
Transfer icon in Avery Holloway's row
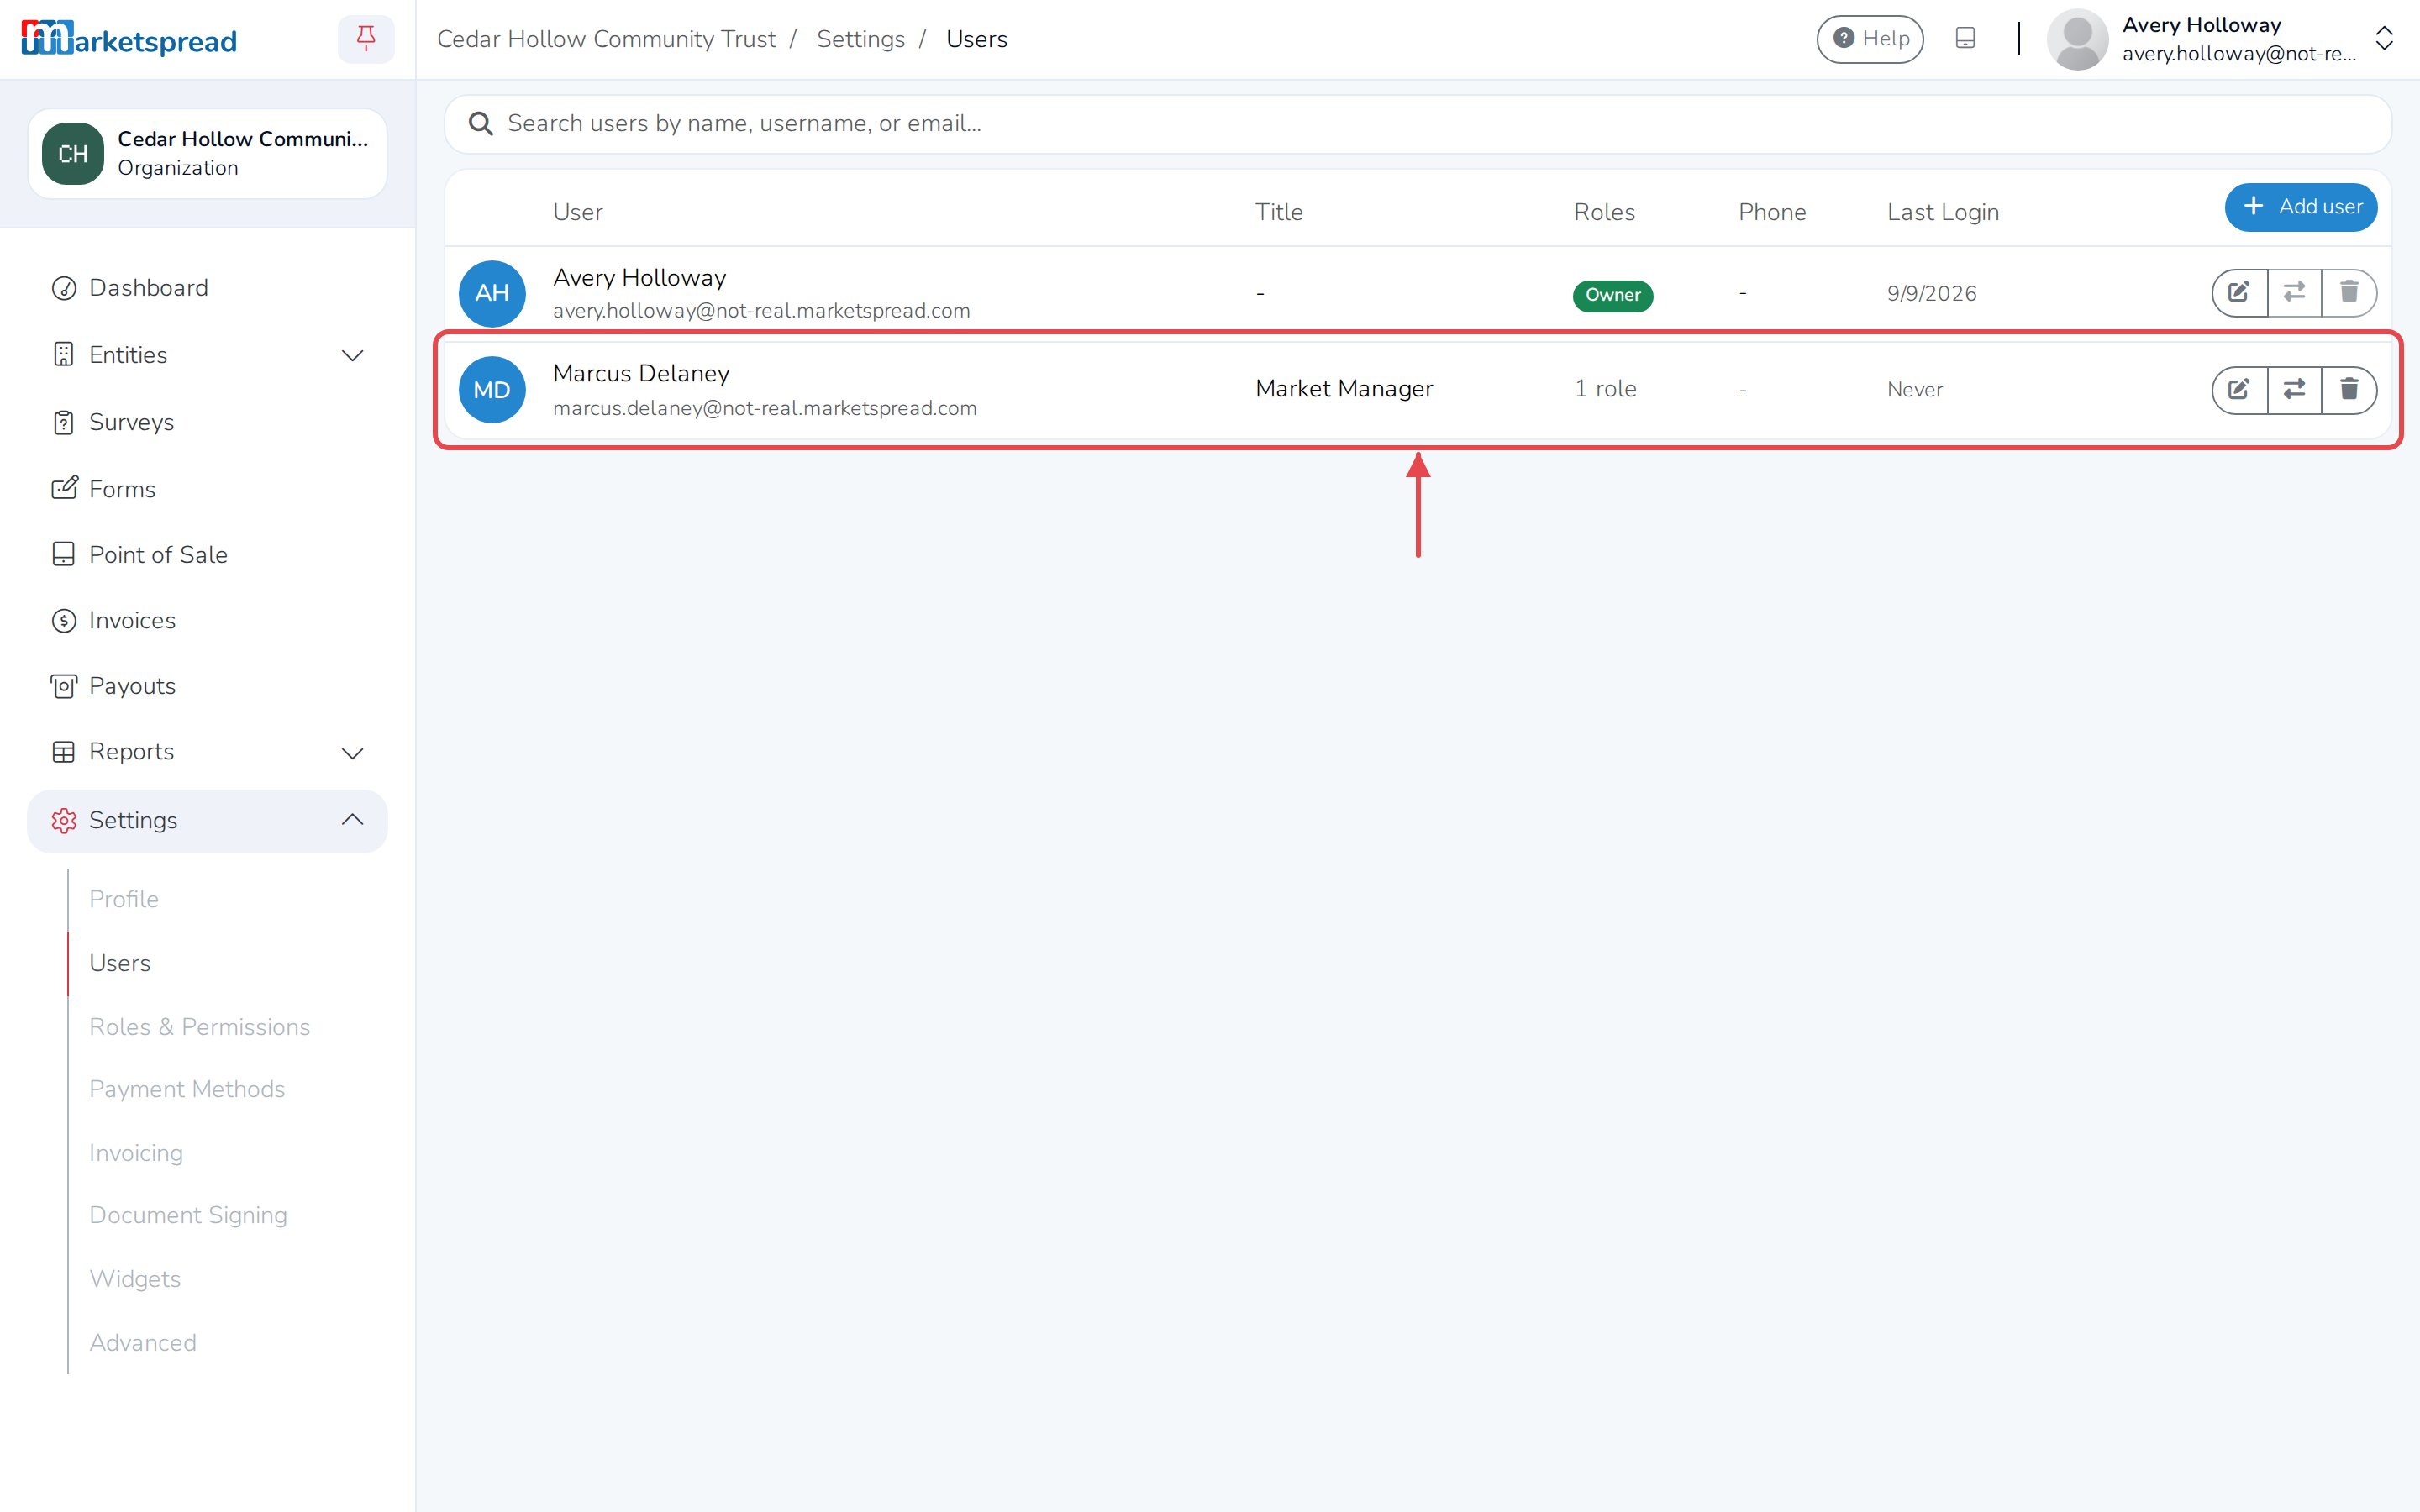(2294, 292)
